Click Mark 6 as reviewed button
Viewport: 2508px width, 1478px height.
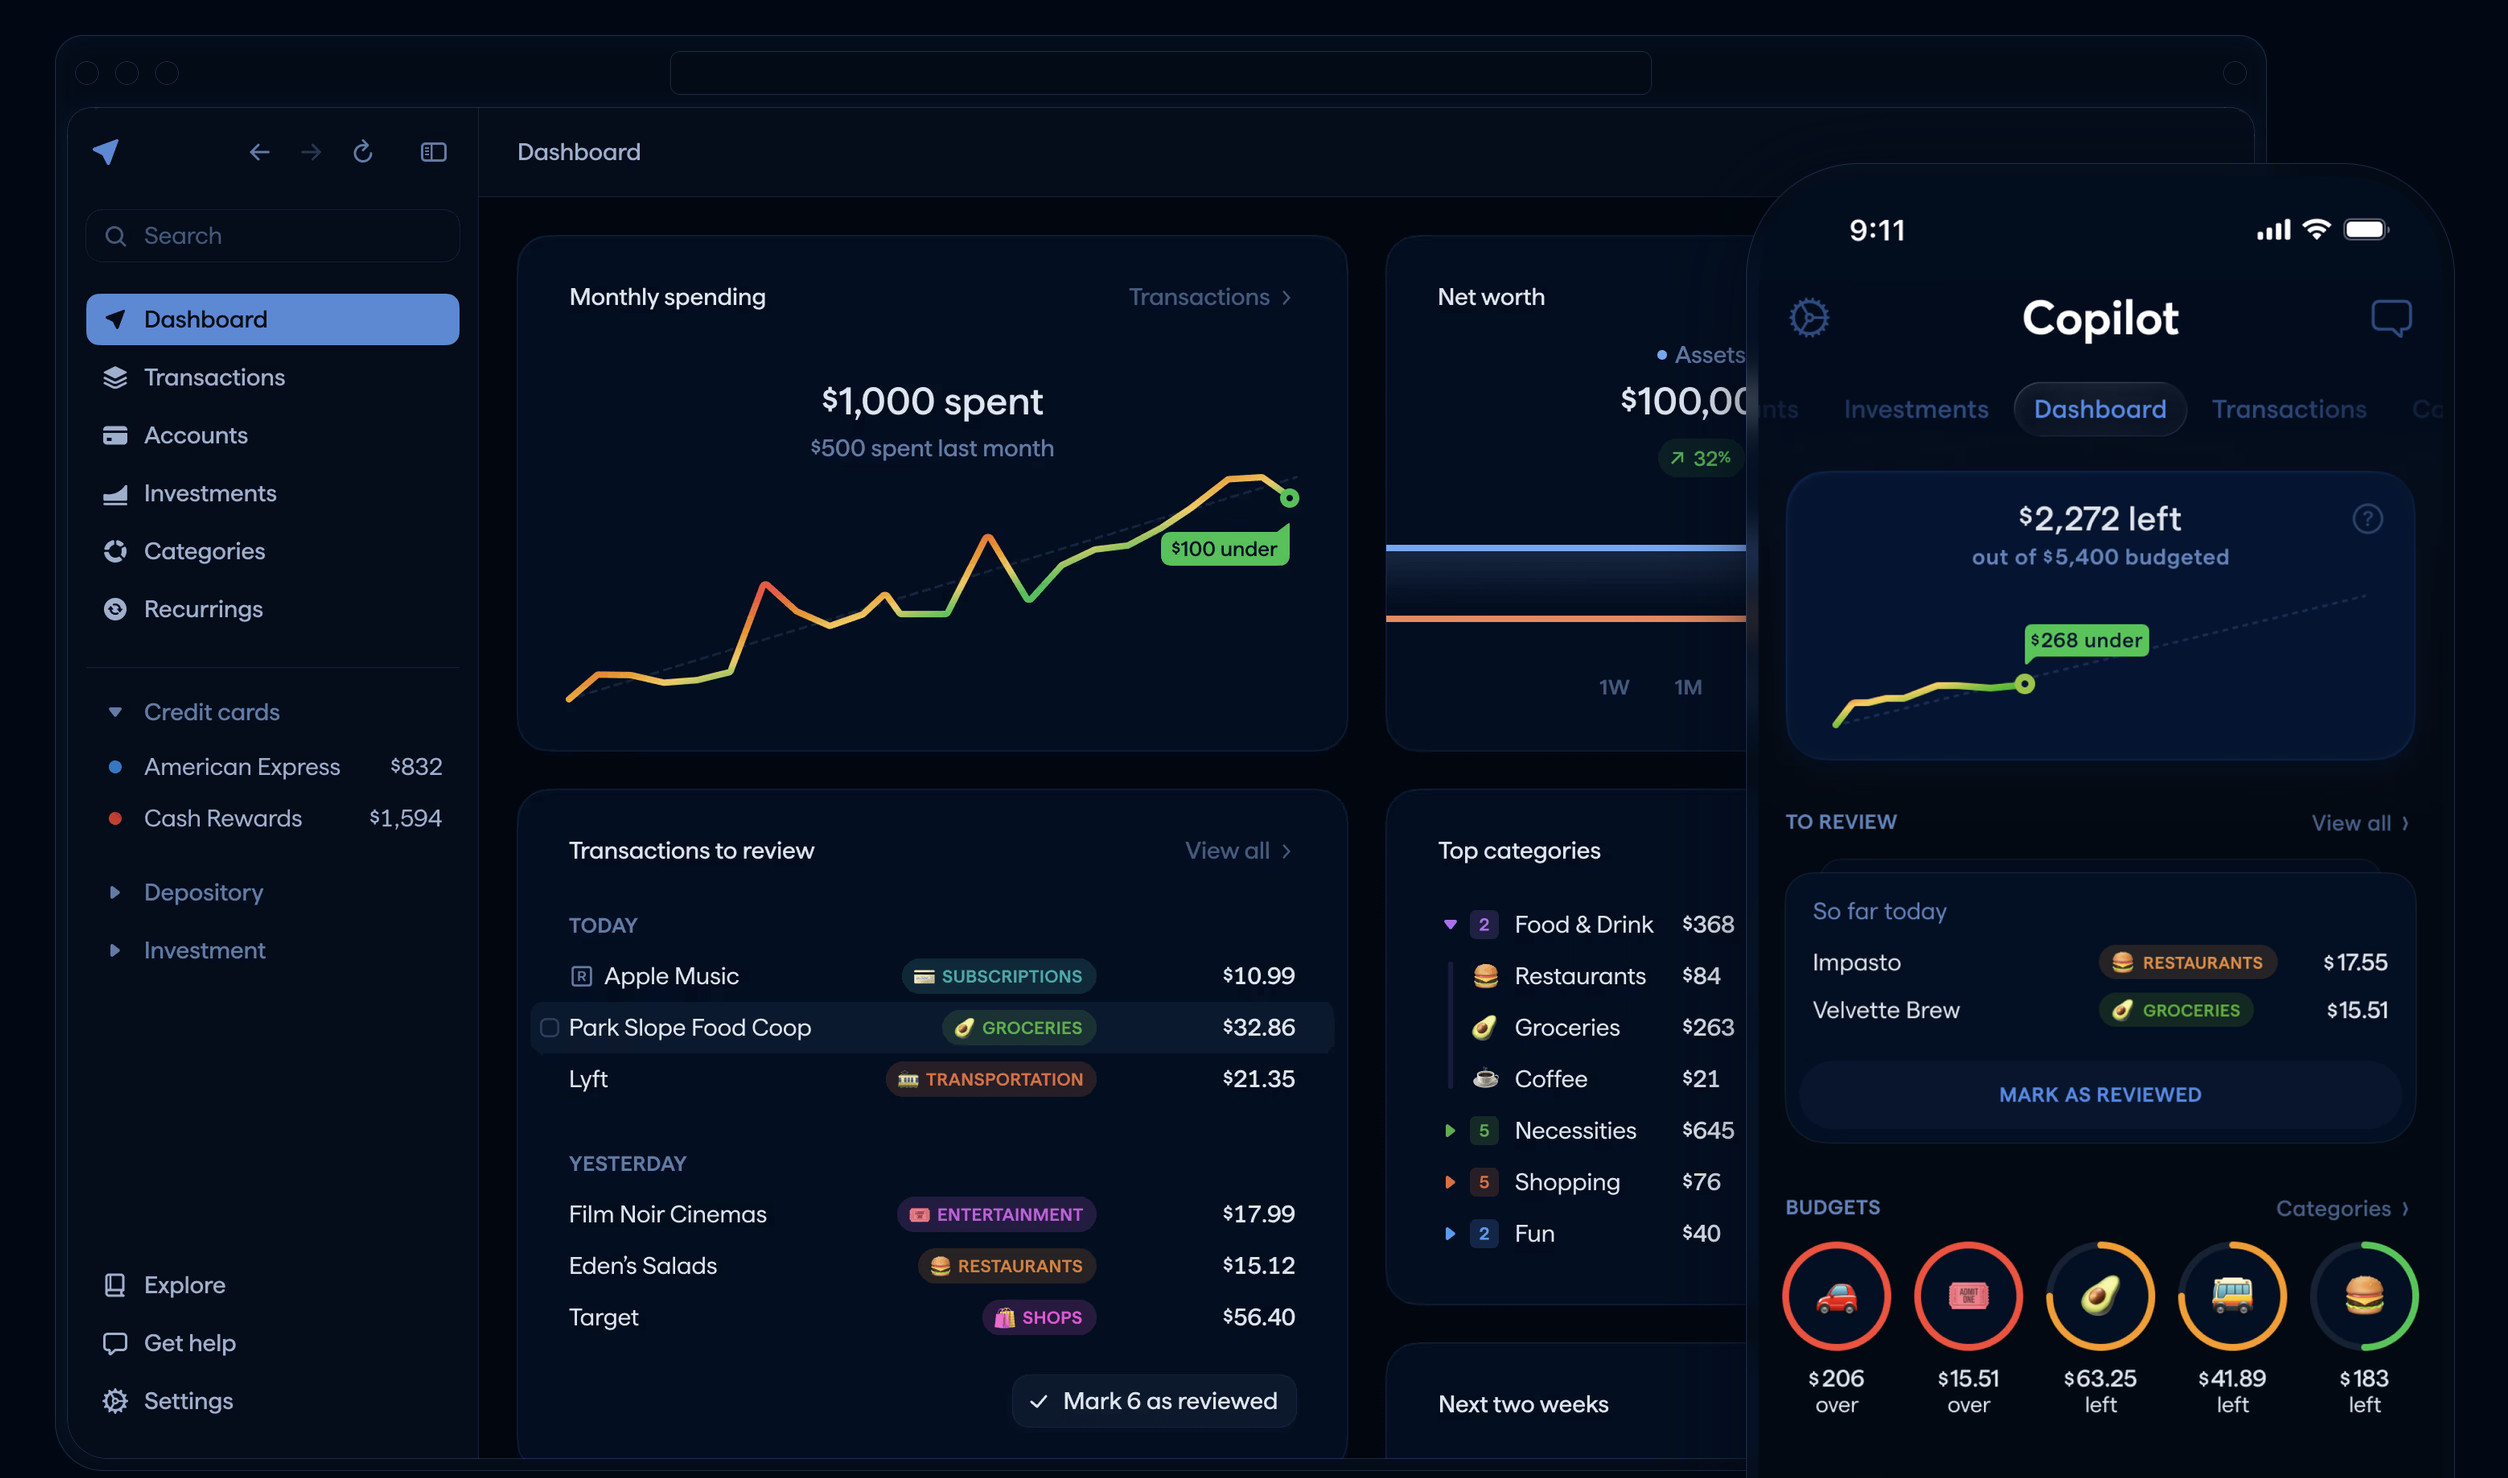coord(1154,1401)
